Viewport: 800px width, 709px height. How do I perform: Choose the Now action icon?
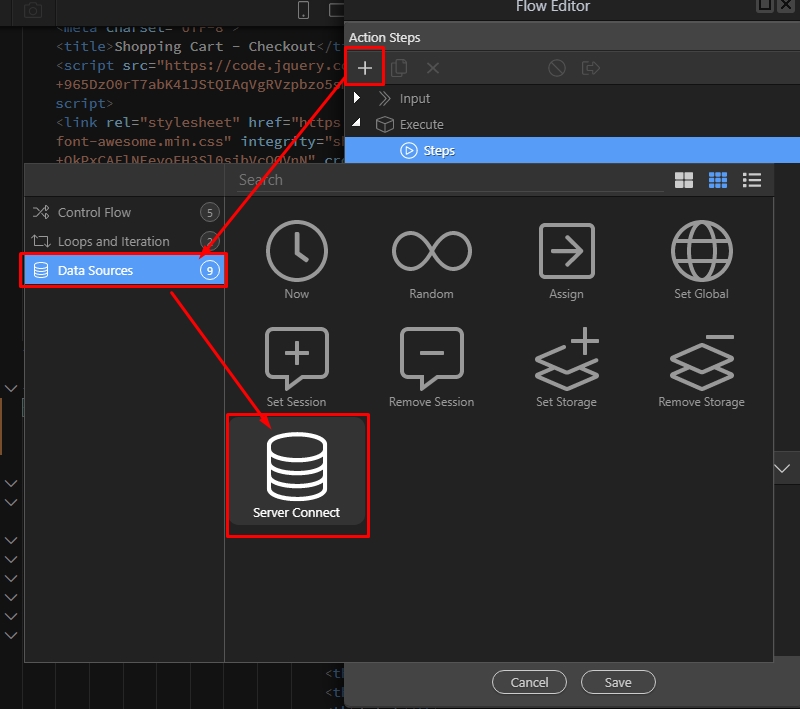click(x=296, y=259)
